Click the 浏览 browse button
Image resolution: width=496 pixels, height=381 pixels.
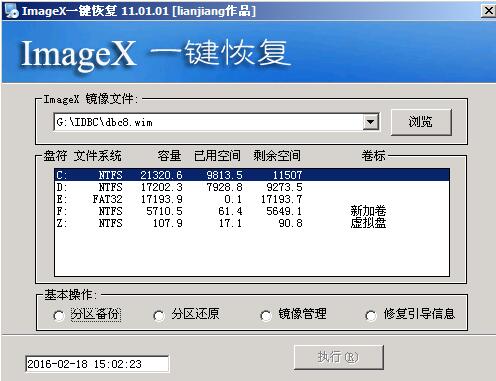click(x=421, y=122)
